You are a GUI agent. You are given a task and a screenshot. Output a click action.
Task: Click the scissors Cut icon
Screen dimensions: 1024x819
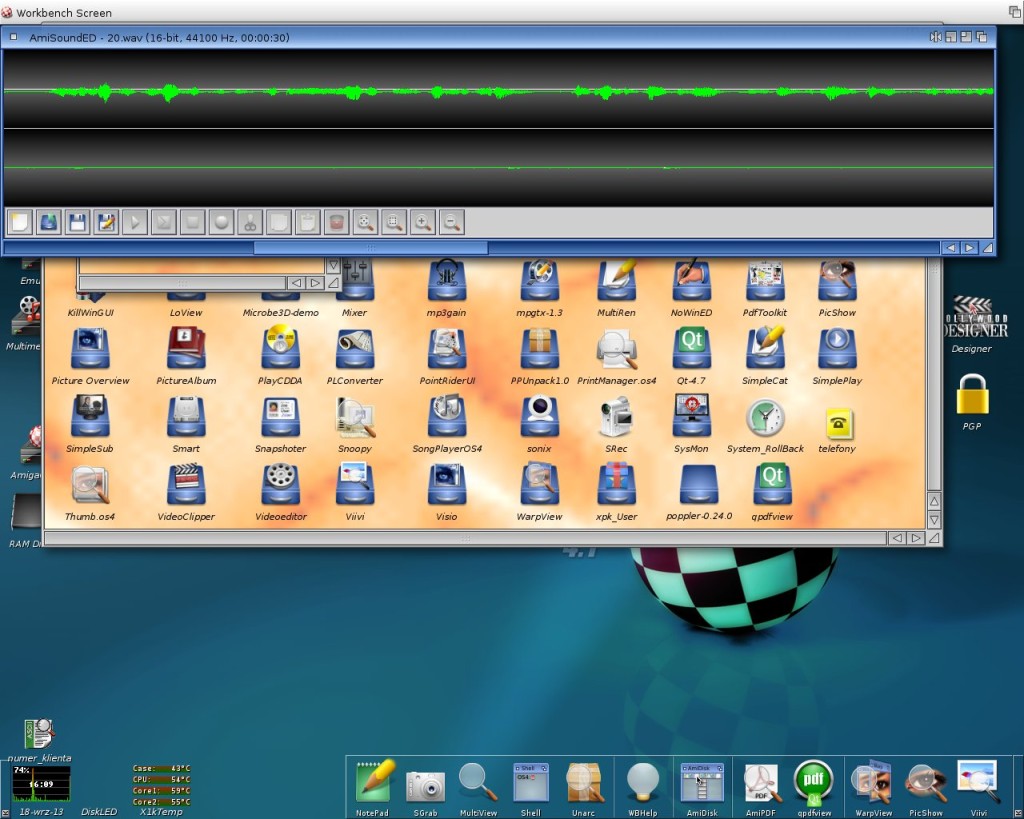249,223
